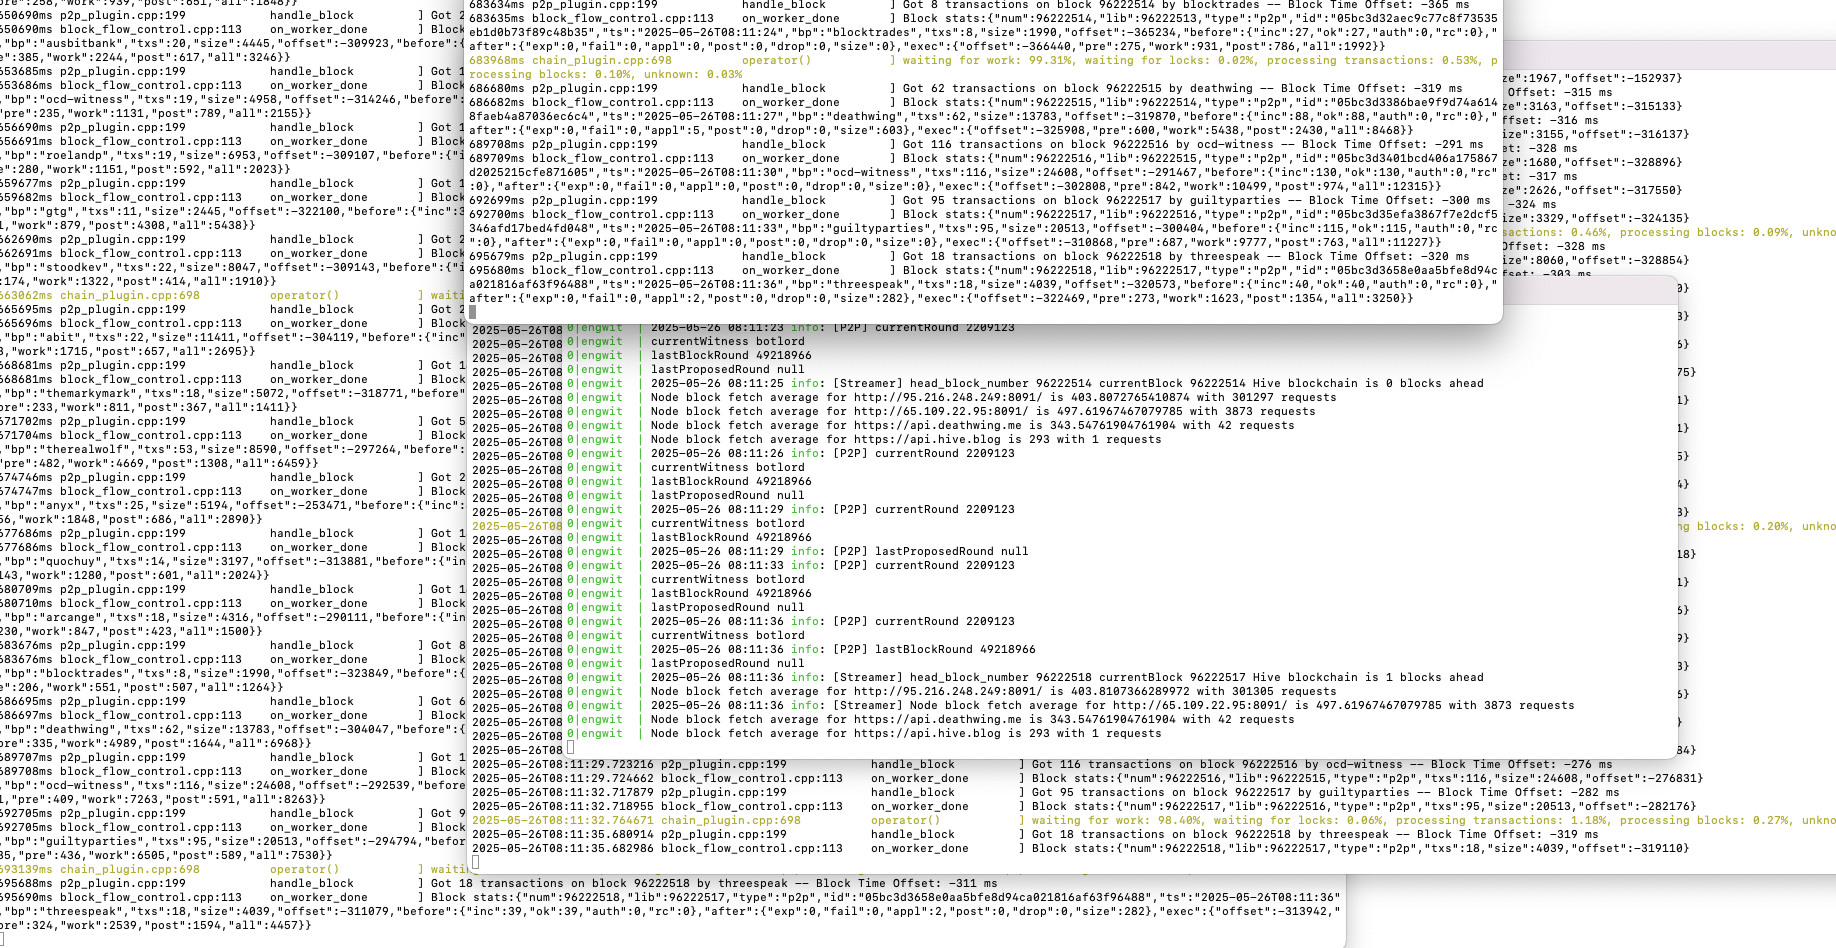Select yellow '683968ms chain_plugin.cpp:698' line in top window

(x=571, y=60)
